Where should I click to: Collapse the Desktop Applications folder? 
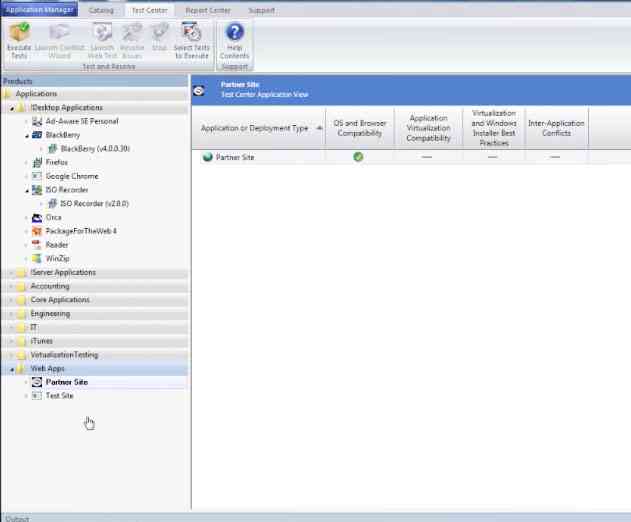(x=12, y=108)
